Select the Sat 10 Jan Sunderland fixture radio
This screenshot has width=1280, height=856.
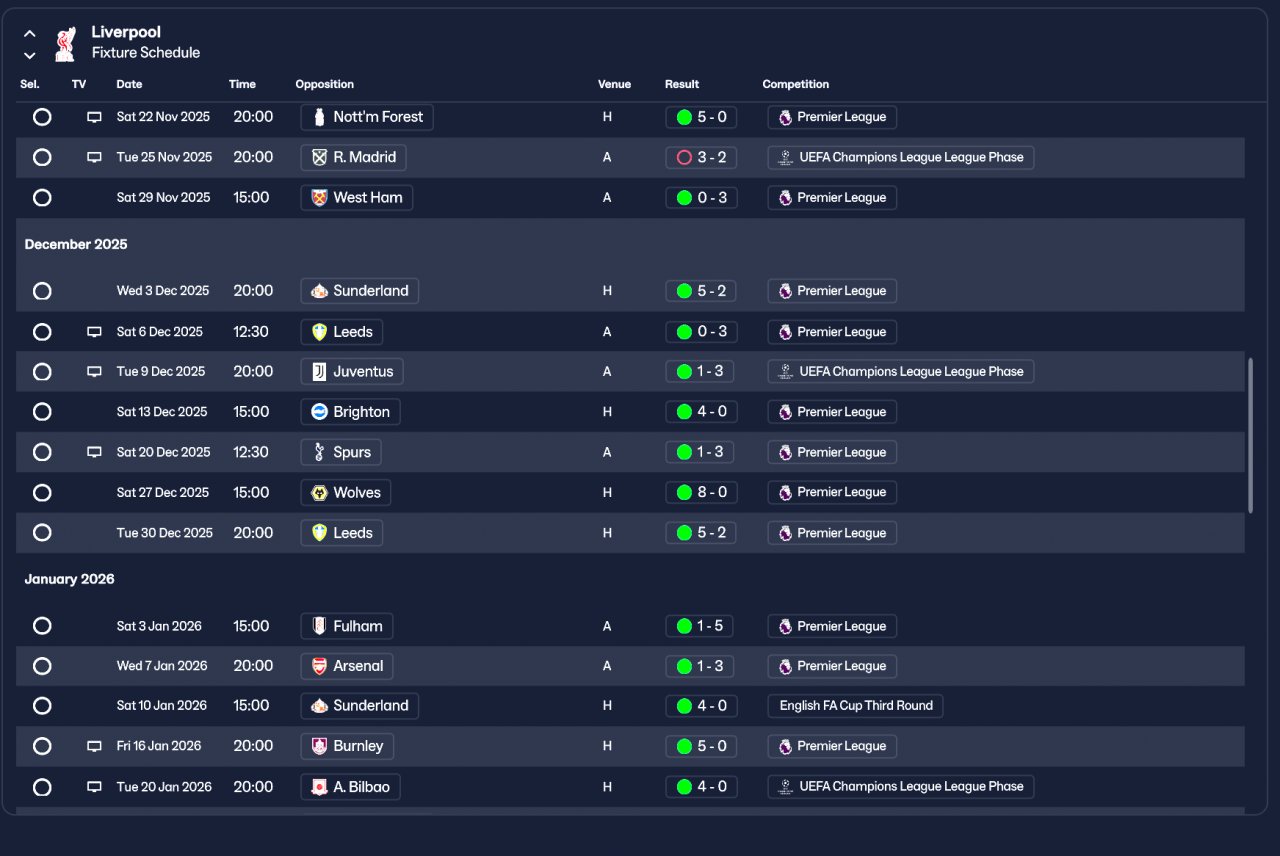42,706
